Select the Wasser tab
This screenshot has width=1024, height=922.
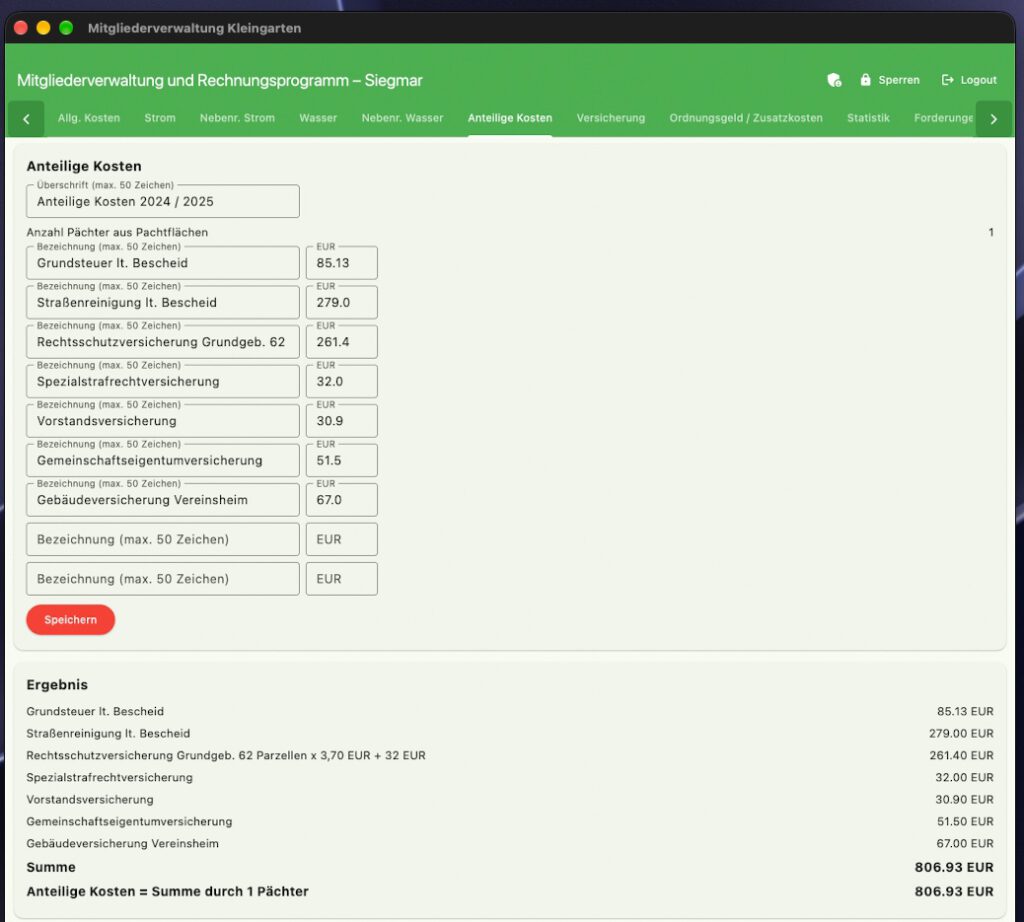pos(318,118)
